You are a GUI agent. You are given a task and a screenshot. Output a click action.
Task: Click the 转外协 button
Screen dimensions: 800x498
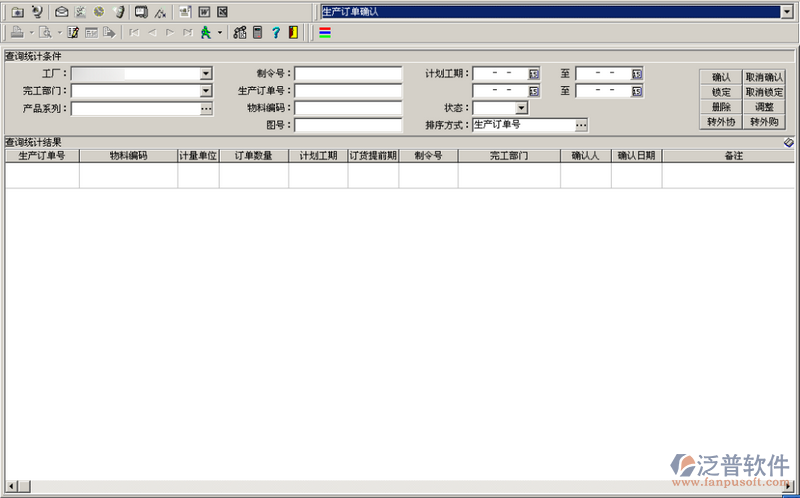721,122
